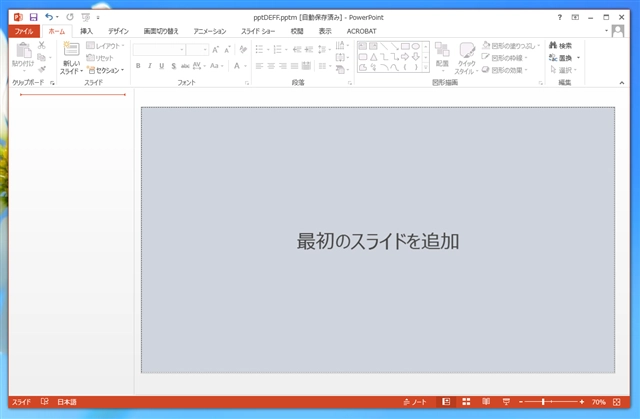This screenshot has height=419, width=640.
Task: Click the user account avatar icon
Action: tap(618, 31)
